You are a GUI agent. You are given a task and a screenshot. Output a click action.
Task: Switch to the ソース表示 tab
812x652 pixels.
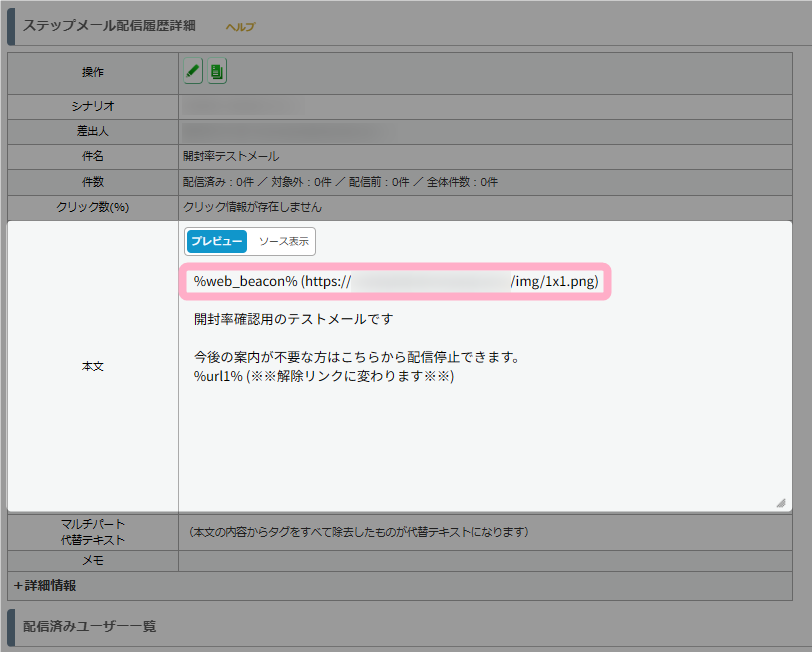283,242
